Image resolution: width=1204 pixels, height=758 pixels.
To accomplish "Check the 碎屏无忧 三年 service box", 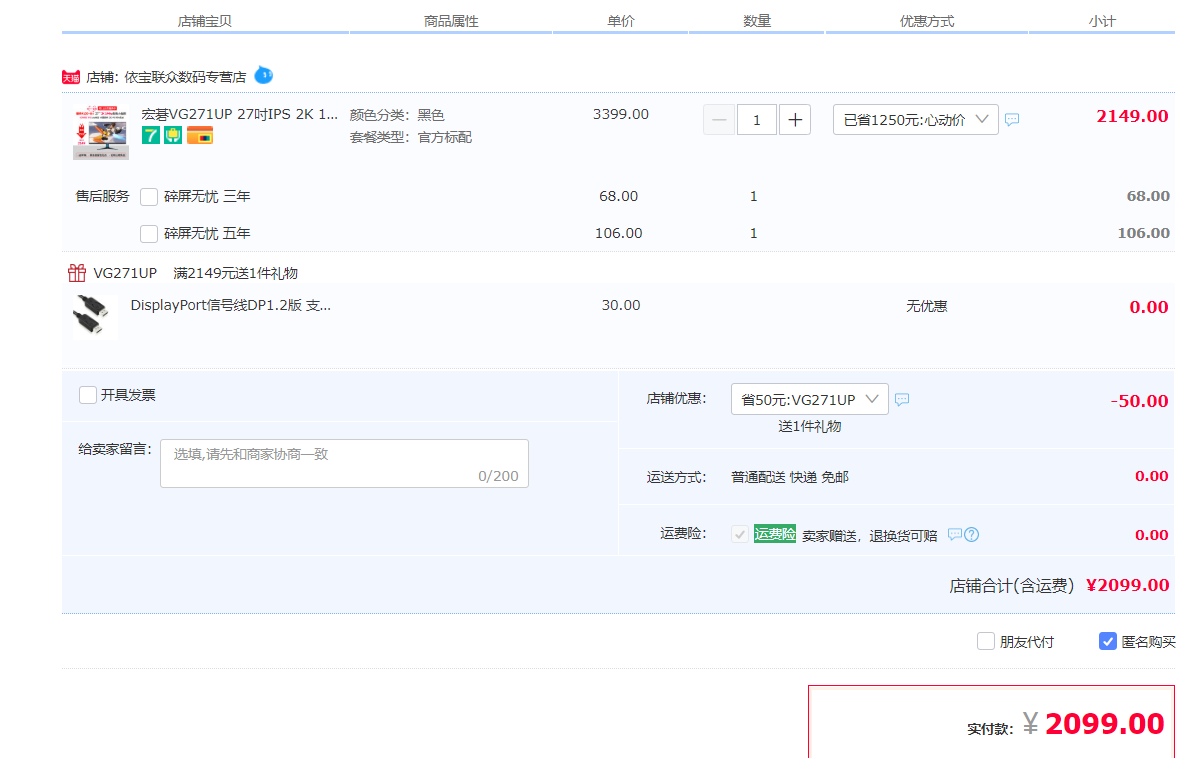I will click(x=149, y=197).
